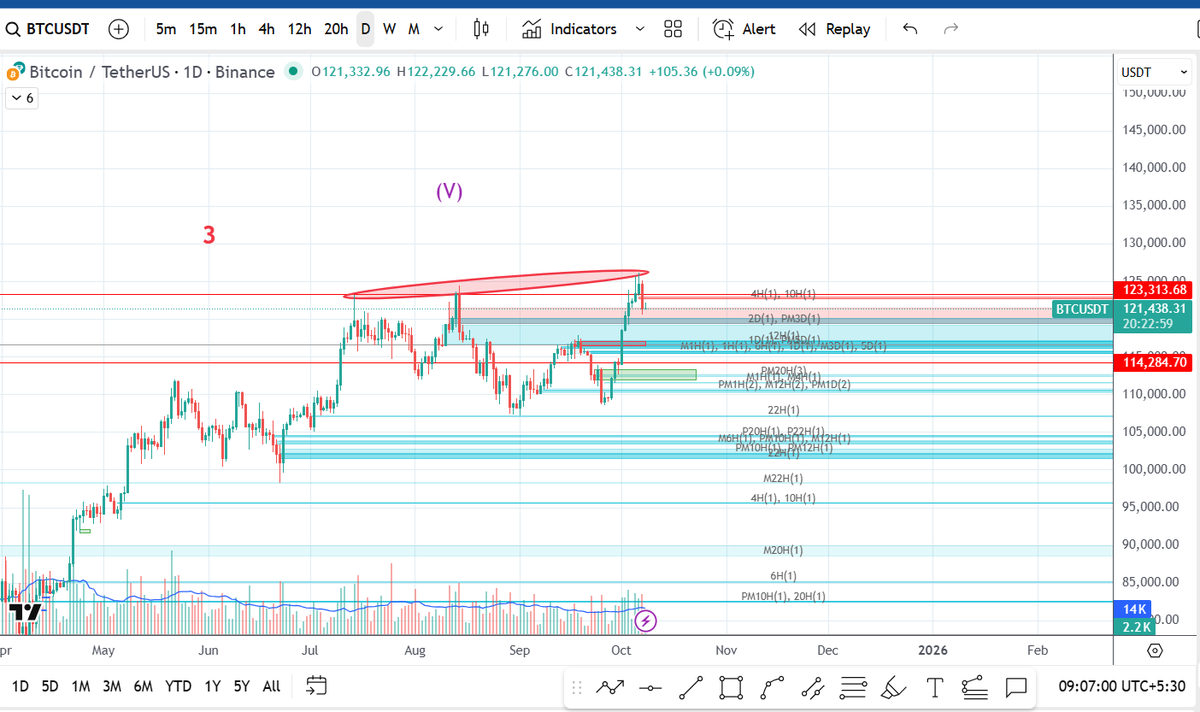Set date range to 5D

click(x=50, y=686)
